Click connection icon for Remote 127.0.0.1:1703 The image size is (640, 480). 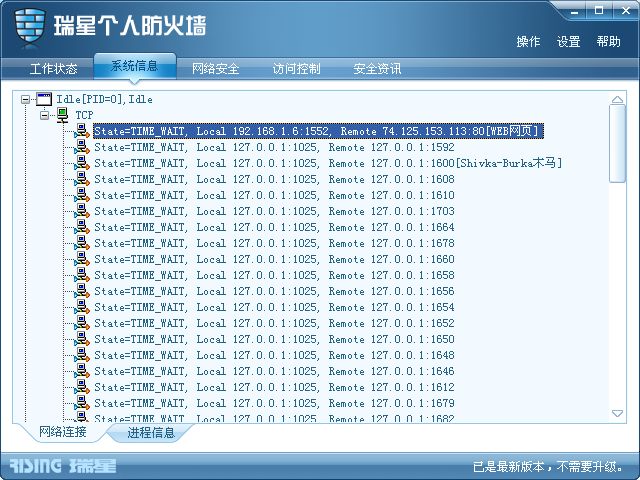tap(82, 211)
